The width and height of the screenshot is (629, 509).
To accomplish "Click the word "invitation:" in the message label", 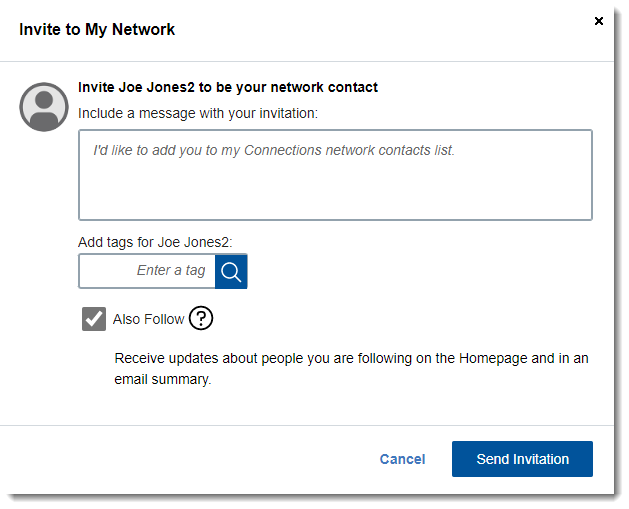I will 284,113.
